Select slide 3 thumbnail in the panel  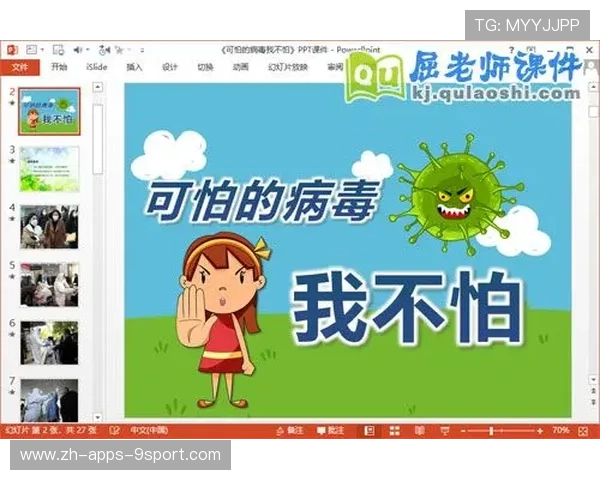click(x=49, y=169)
